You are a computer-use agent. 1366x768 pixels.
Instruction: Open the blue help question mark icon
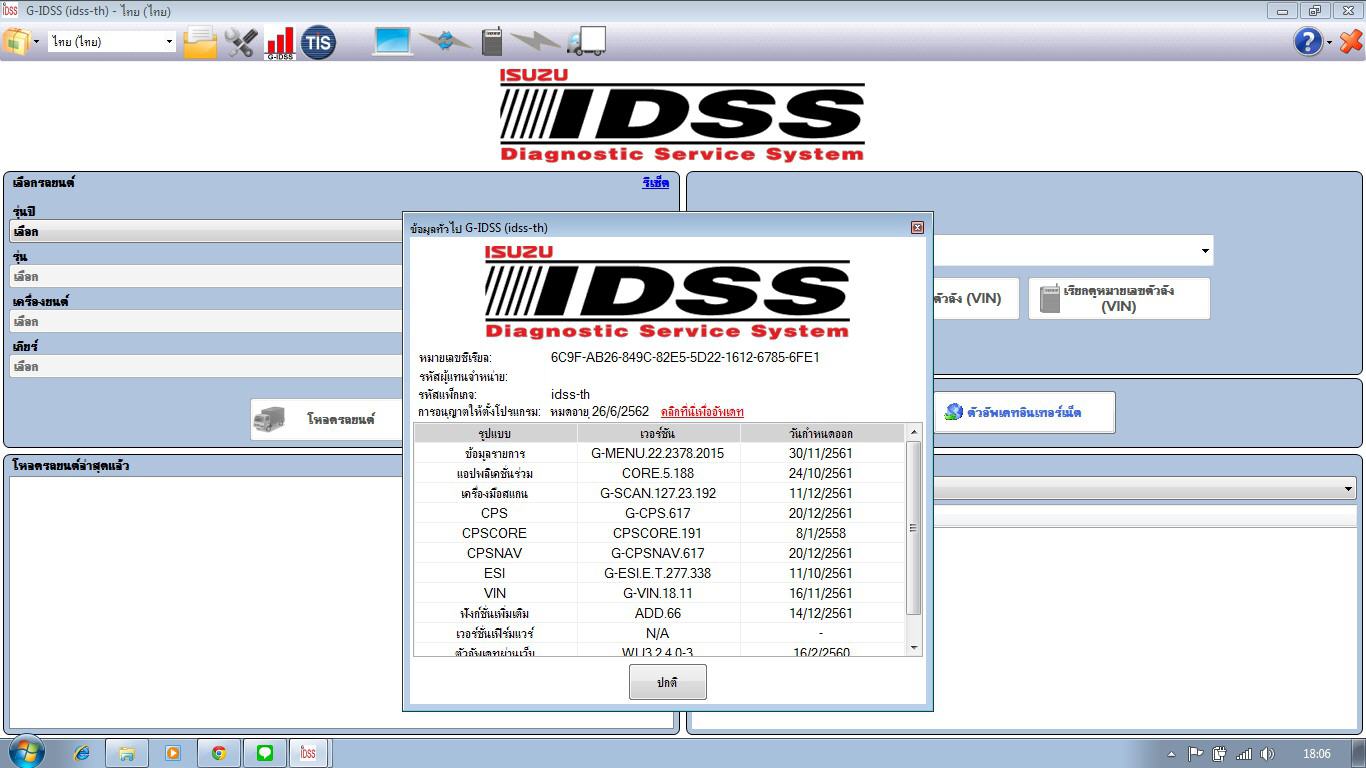coord(1308,41)
